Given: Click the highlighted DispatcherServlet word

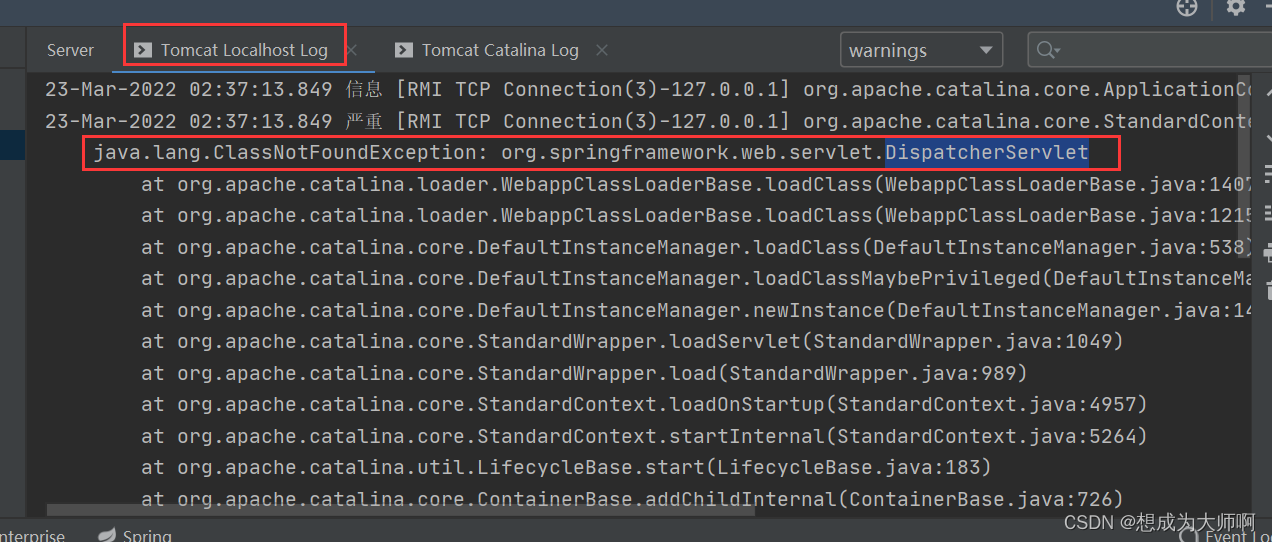Looking at the screenshot, I should [x=987, y=153].
